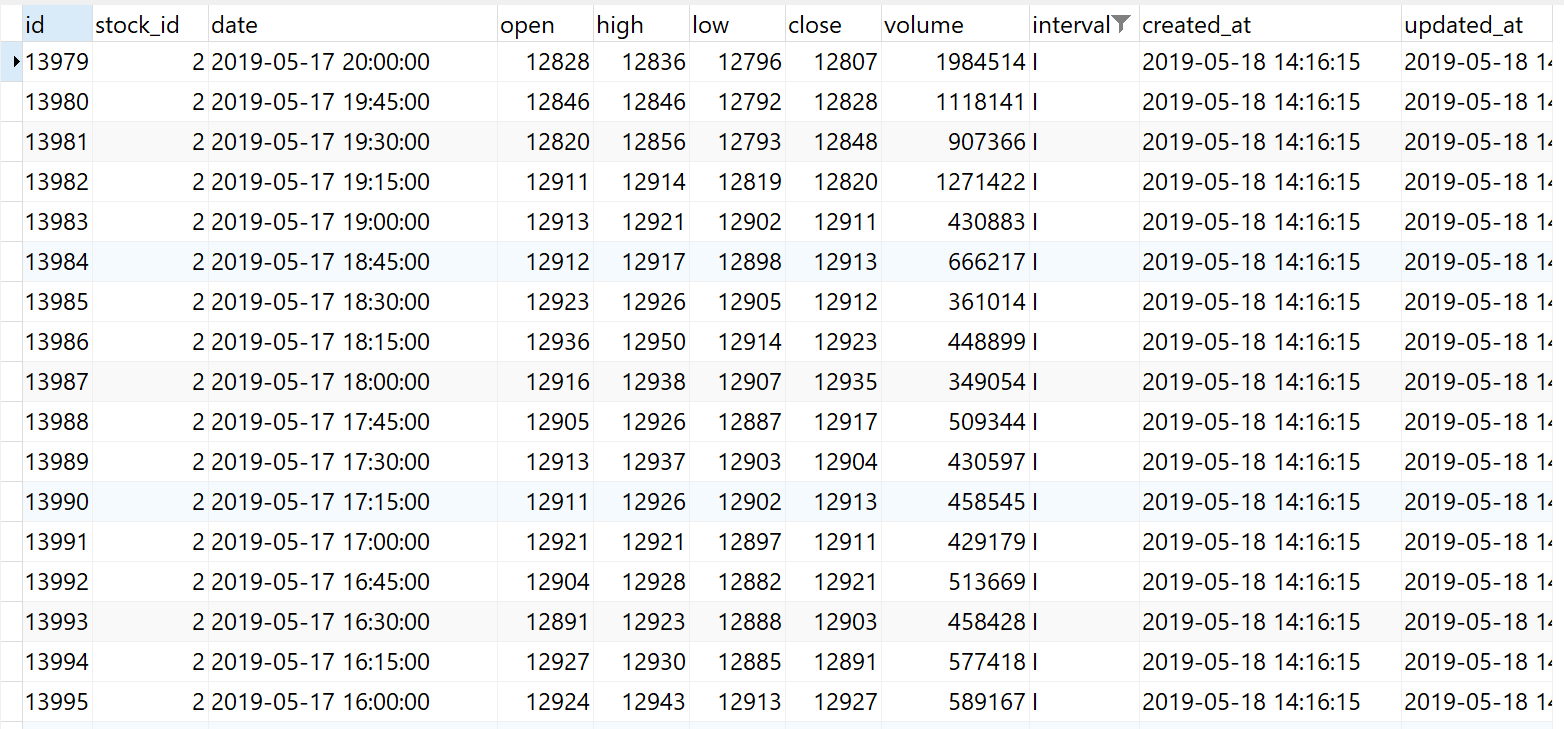Select the id cell 13989
1564x729 pixels.
click(x=57, y=462)
